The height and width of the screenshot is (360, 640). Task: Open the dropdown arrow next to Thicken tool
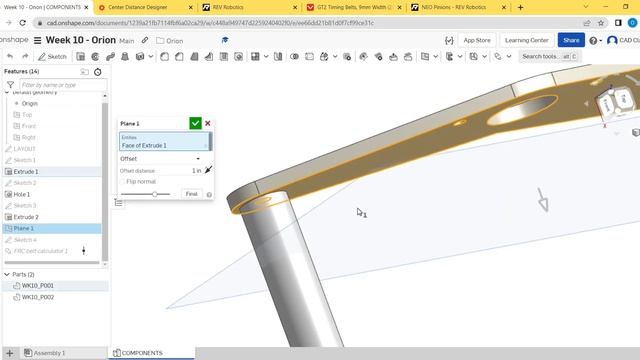point(151,56)
